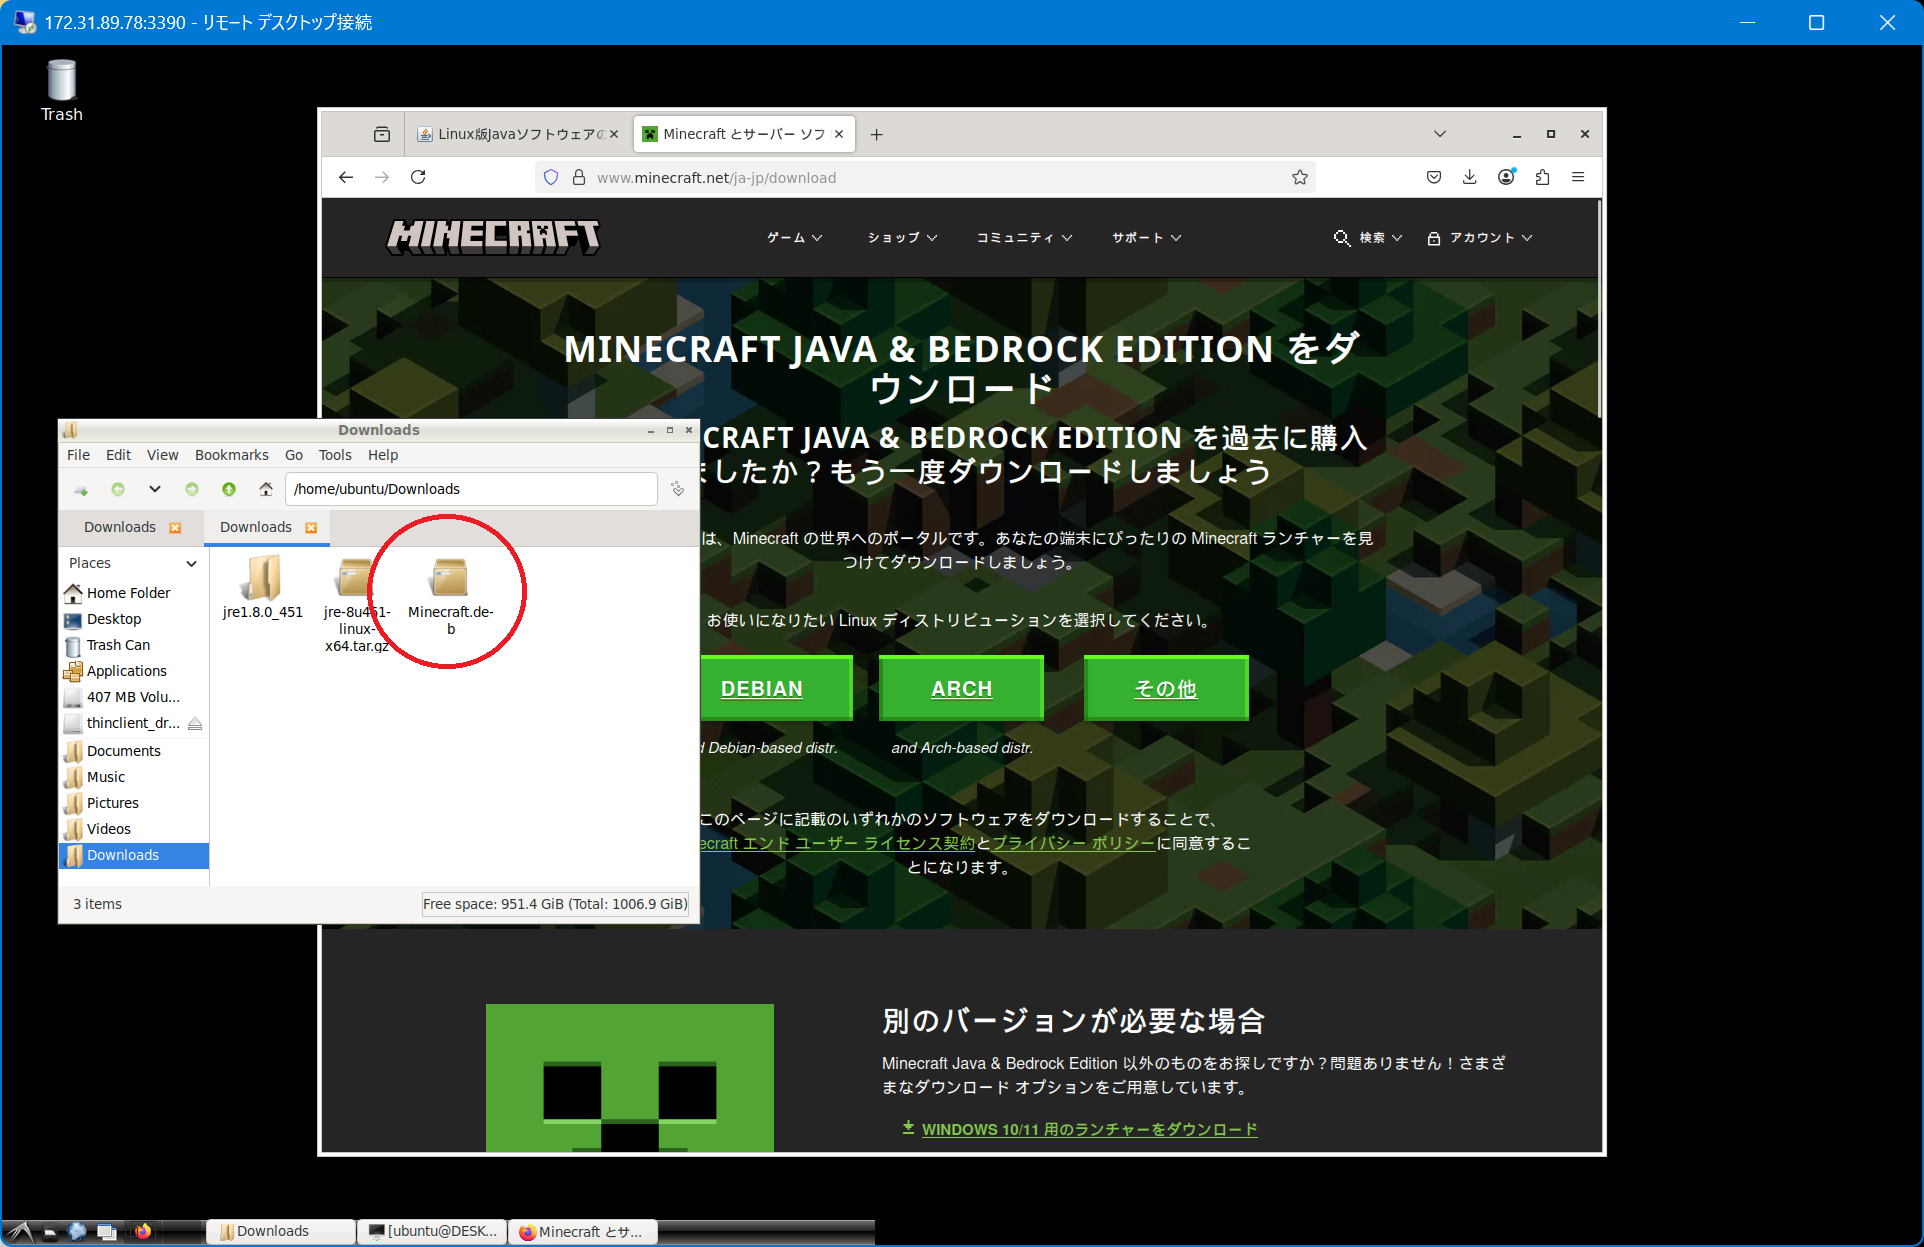This screenshot has width=1924, height=1247.
Task: Open the ゲーム dropdown menu
Action: tap(794, 238)
